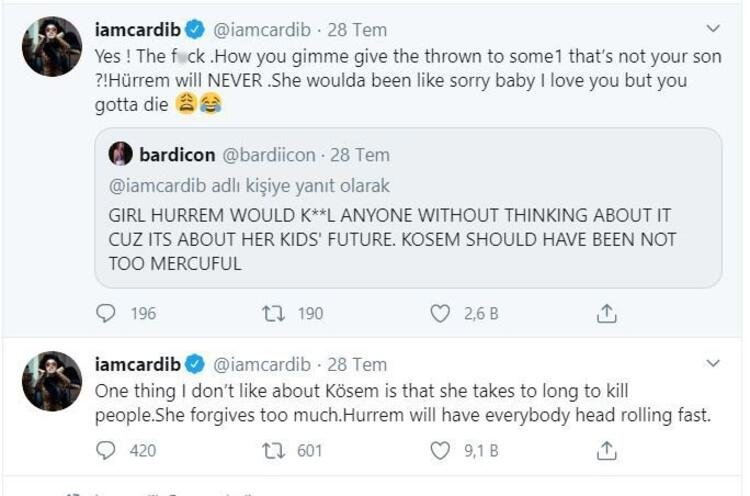750x496 pixels.
Task: Share the first tweet about Hürrem
Action: click(606, 314)
